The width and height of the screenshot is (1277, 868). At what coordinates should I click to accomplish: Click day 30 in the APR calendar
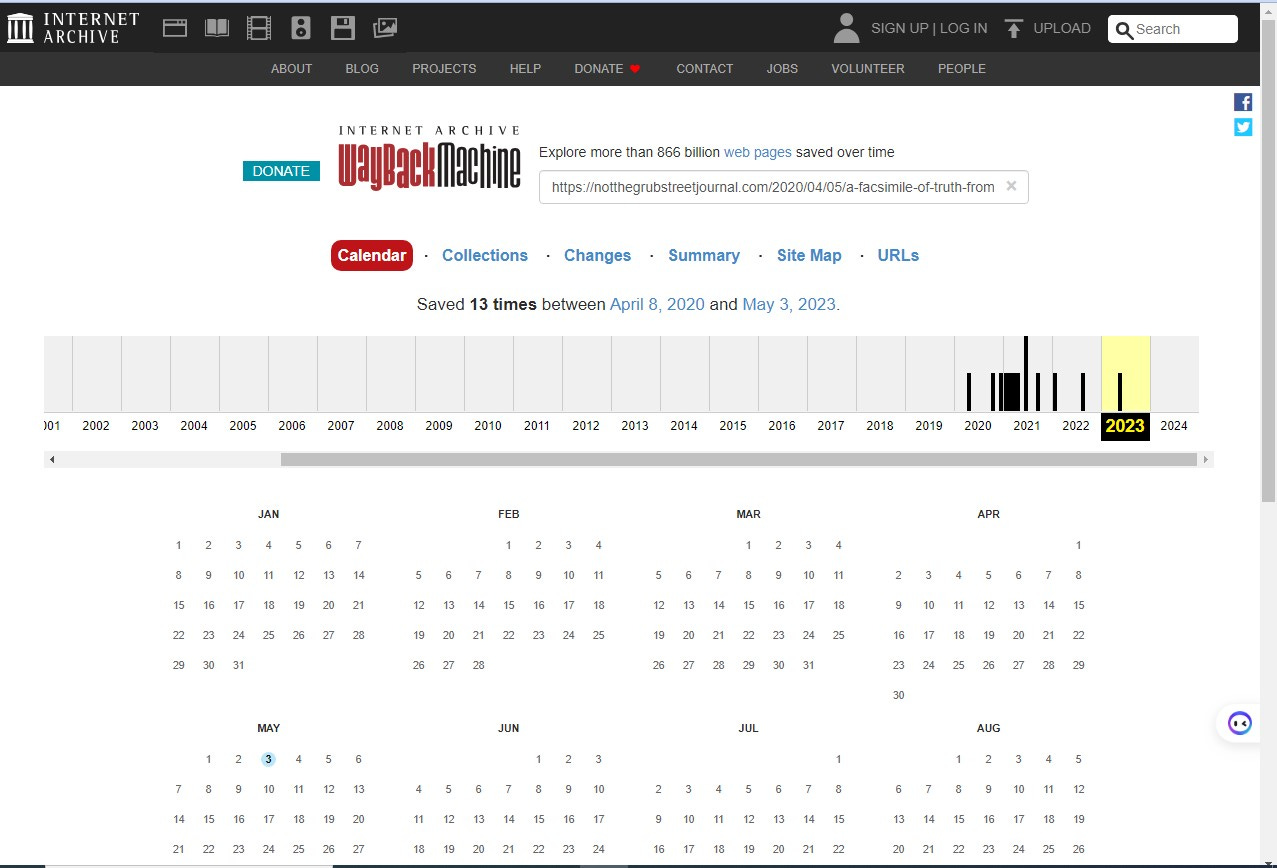point(898,695)
